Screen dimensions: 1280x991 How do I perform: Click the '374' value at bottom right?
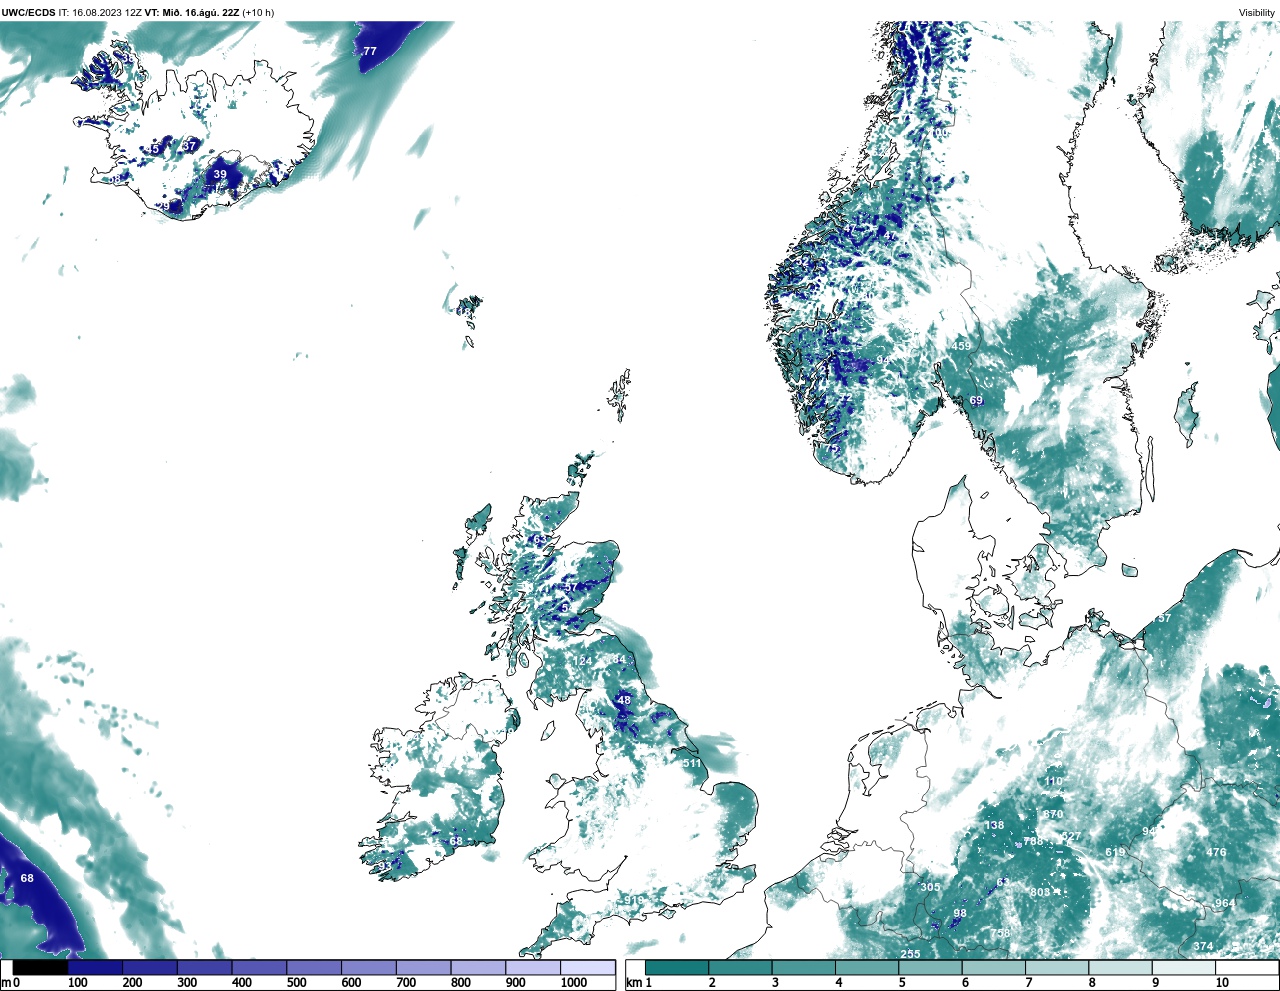(x=1203, y=946)
